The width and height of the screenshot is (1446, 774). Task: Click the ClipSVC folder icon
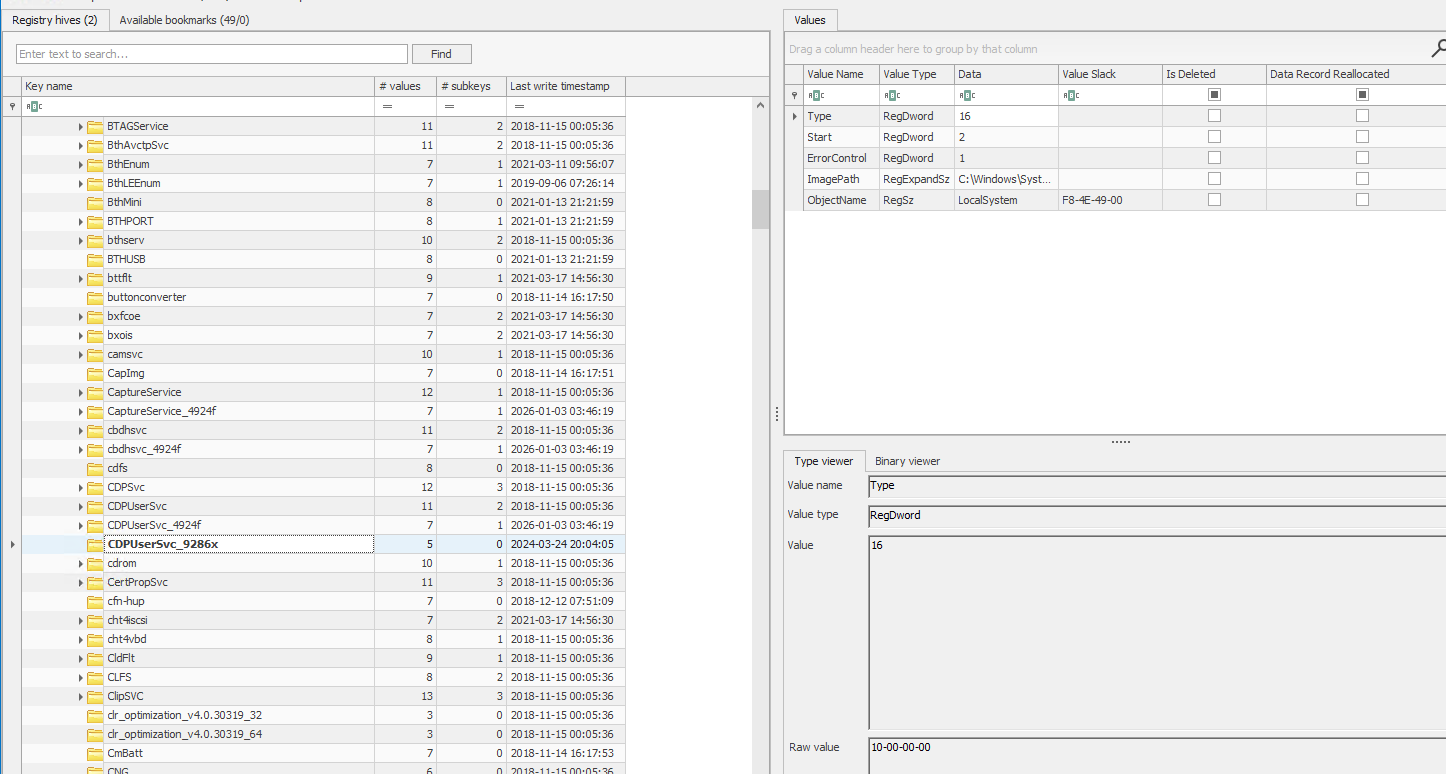point(96,696)
